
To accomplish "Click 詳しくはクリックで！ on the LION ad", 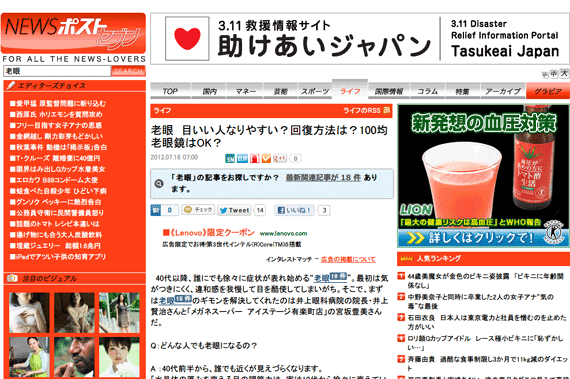I will pyautogui.click(x=481, y=238).
